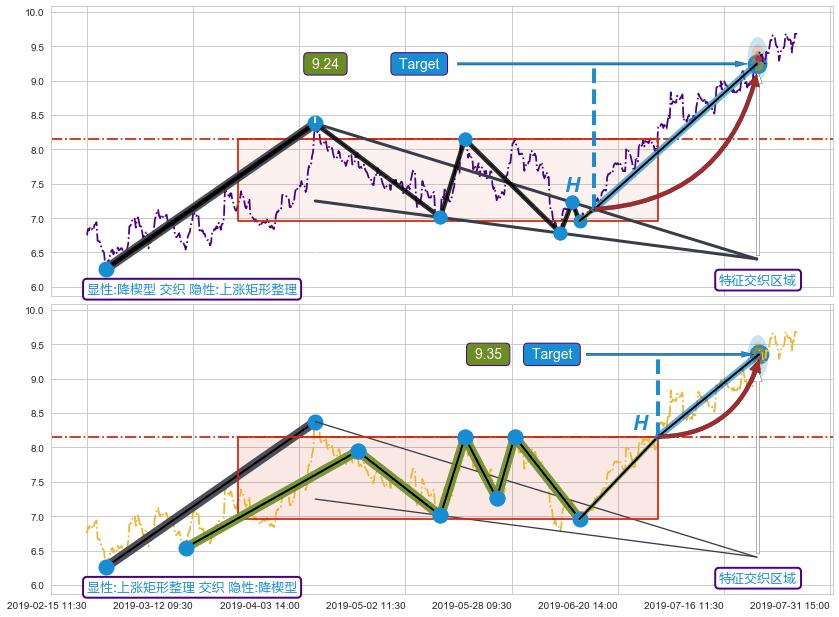This screenshot has height=617, width=839.
Task: Click the 2019-02-15 11:30 x-axis date
Action: 47,605
